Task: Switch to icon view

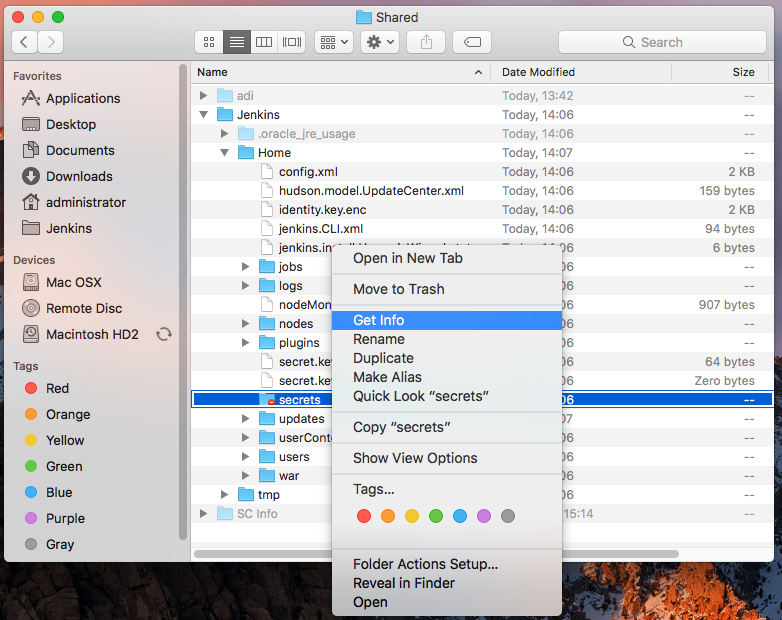Action: click(209, 42)
